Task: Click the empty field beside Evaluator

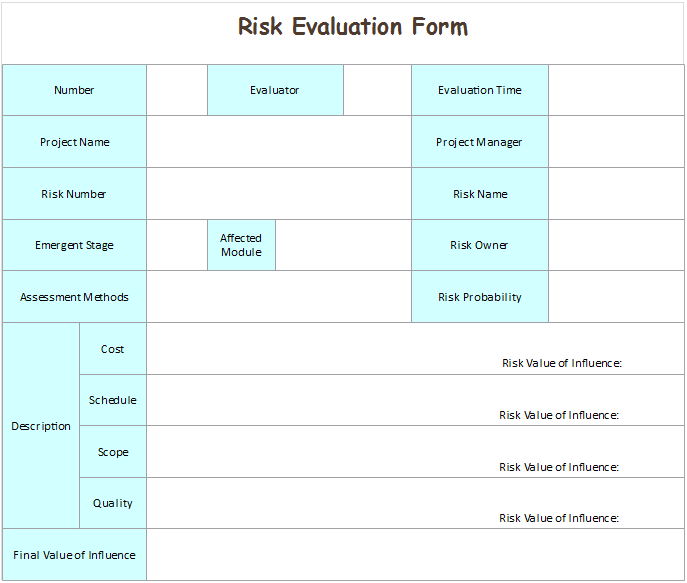Action: (377, 91)
